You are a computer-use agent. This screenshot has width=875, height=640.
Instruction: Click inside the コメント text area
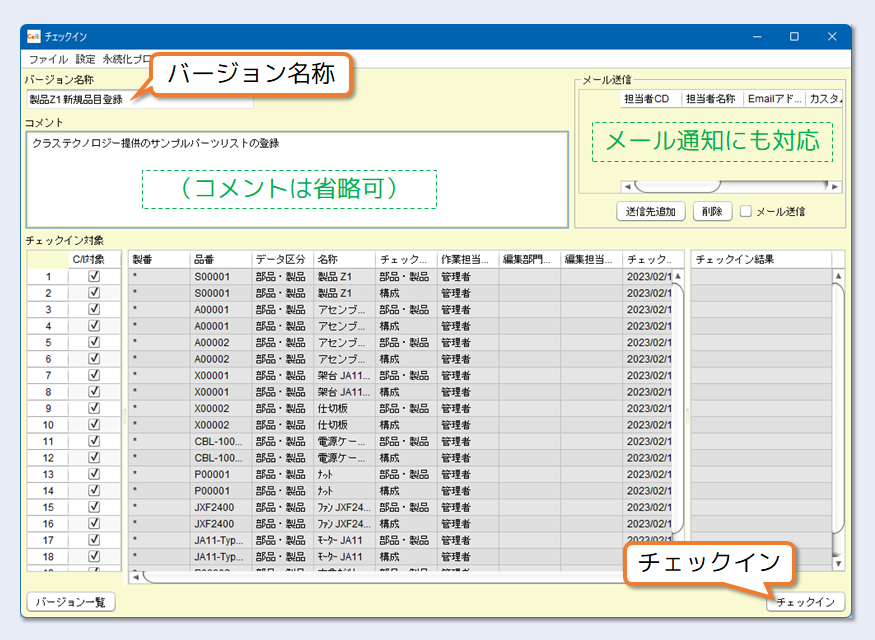(x=297, y=180)
